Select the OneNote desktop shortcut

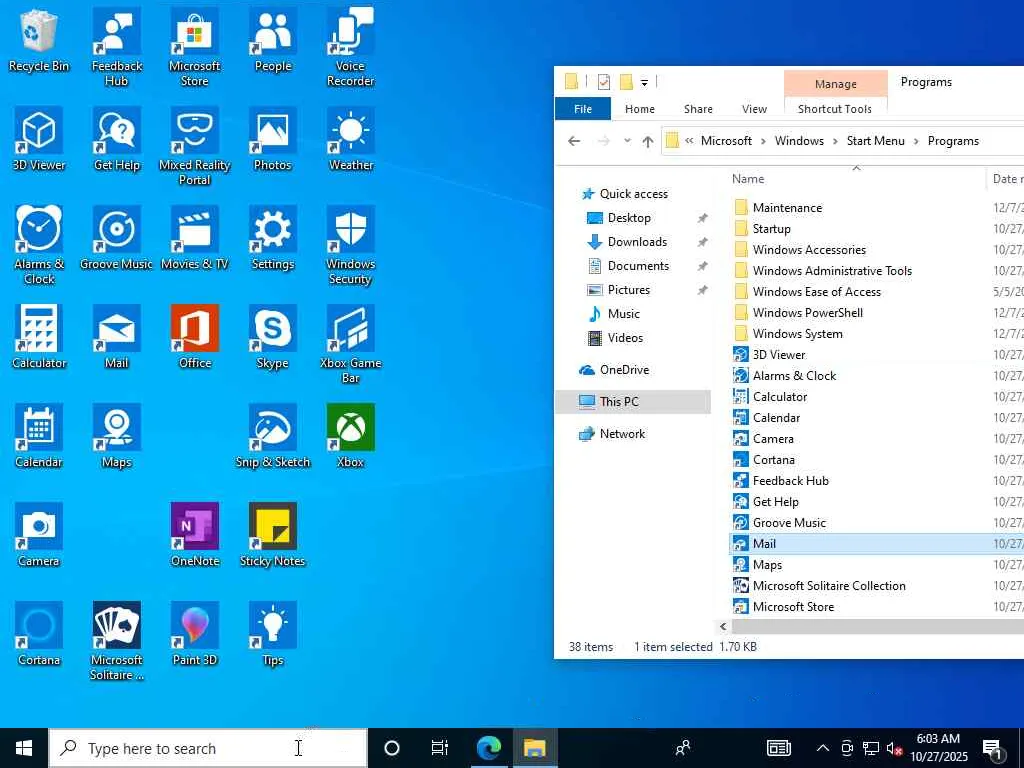point(195,535)
